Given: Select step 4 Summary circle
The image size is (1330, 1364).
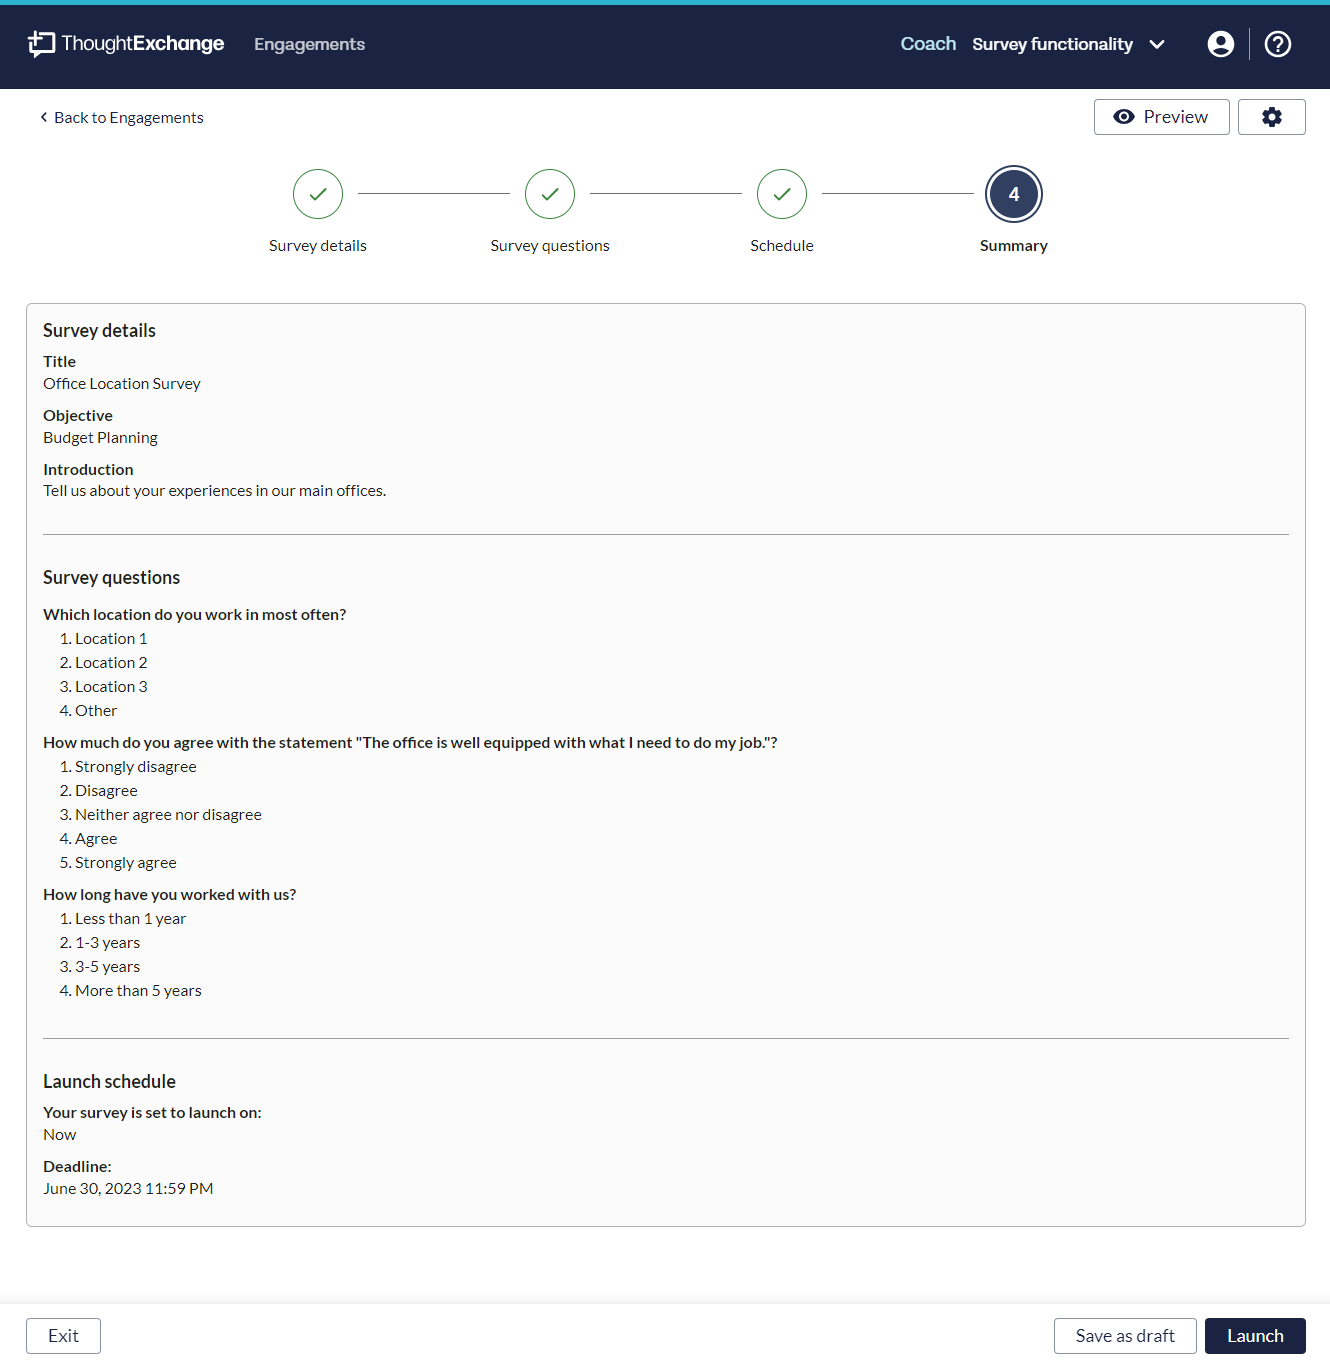Looking at the screenshot, I should (1014, 194).
